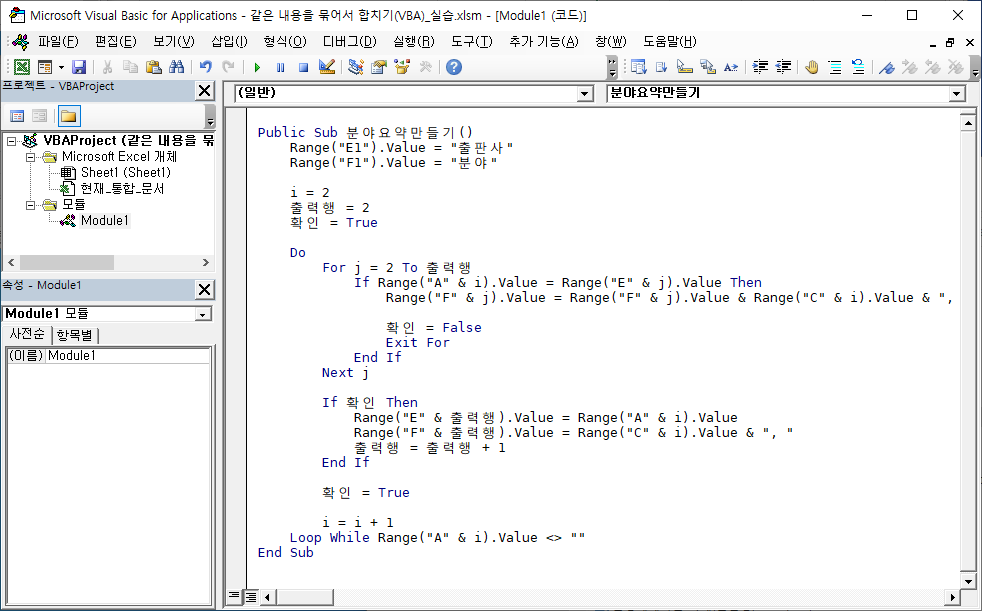Comment out code via Comment Block icon
This screenshot has width=982, height=611.
pyautogui.click(x=834, y=67)
